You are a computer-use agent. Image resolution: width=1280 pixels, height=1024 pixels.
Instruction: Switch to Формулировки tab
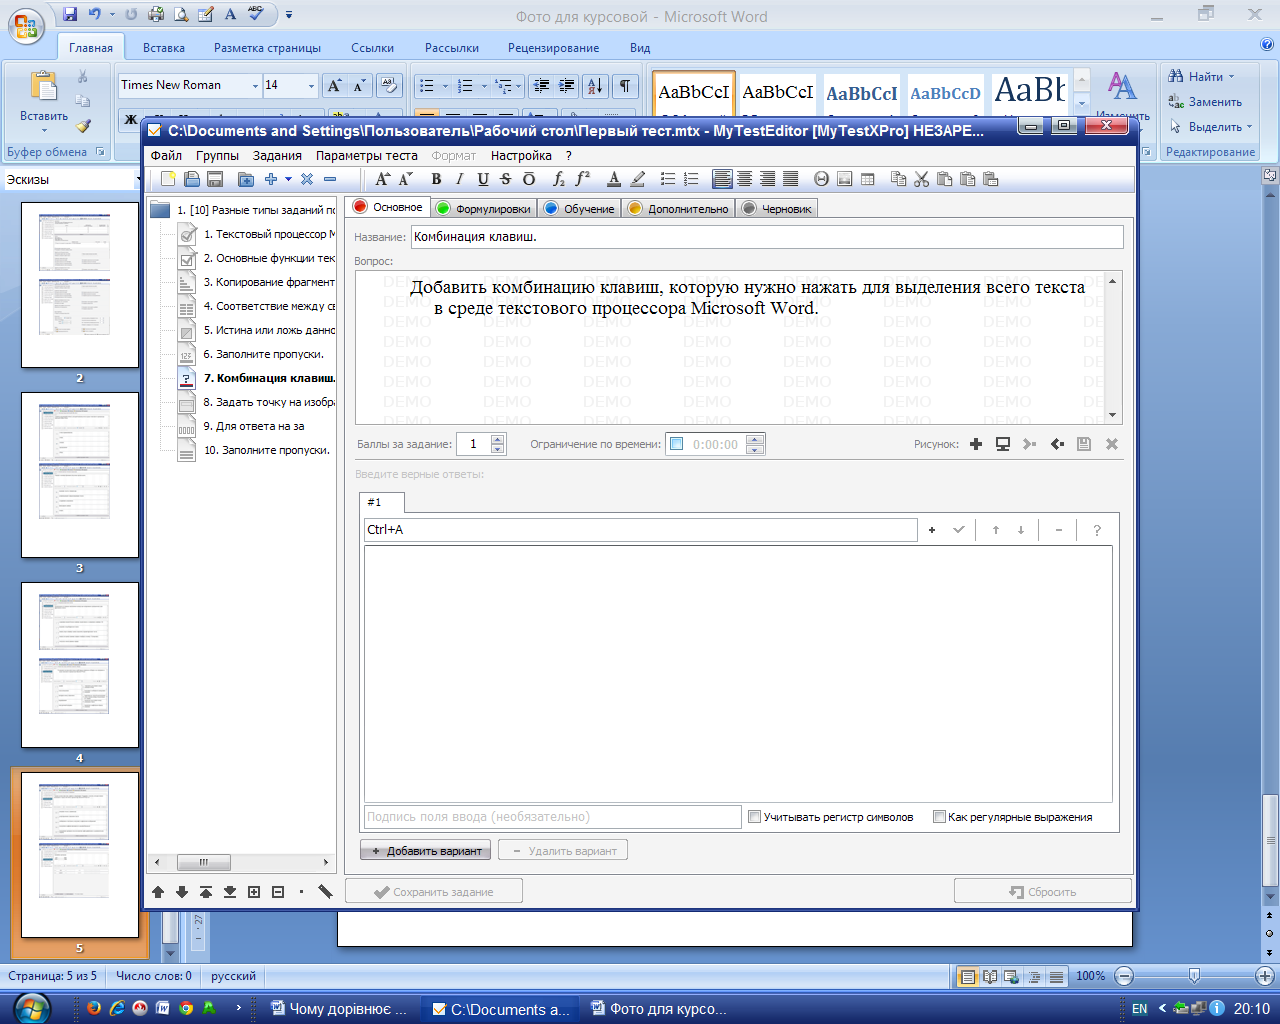tap(485, 208)
